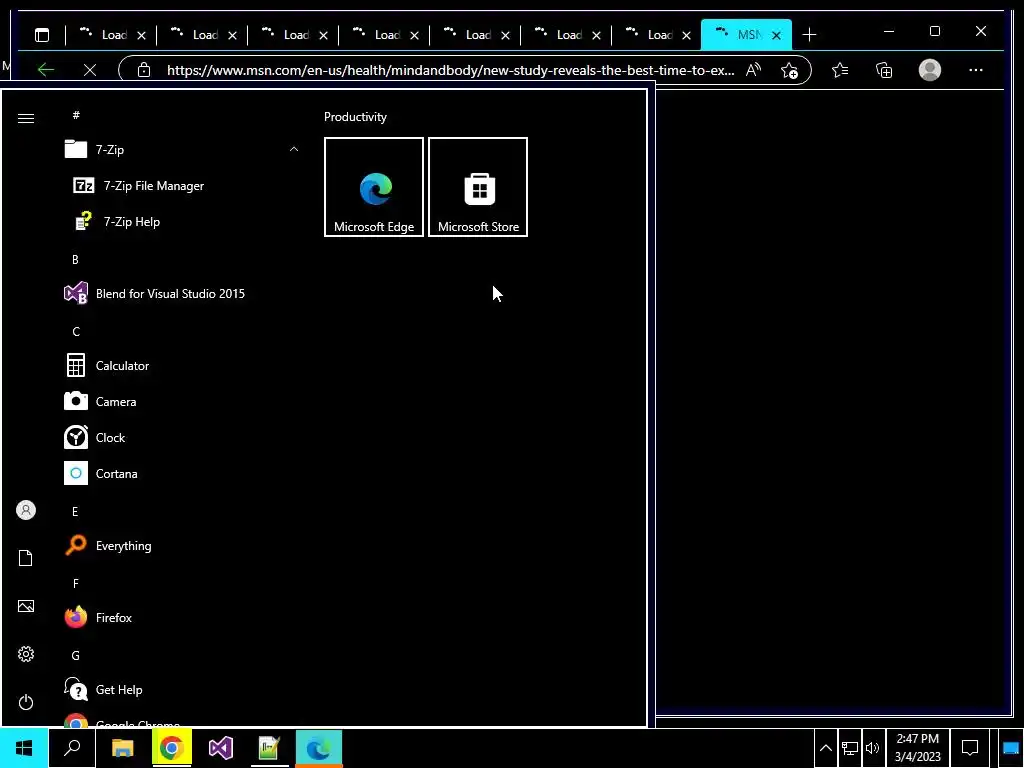Open Edge Settings and more menu
Viewport: 1024px width, 768px height.
pyautogui.click(x=976, y=70)
